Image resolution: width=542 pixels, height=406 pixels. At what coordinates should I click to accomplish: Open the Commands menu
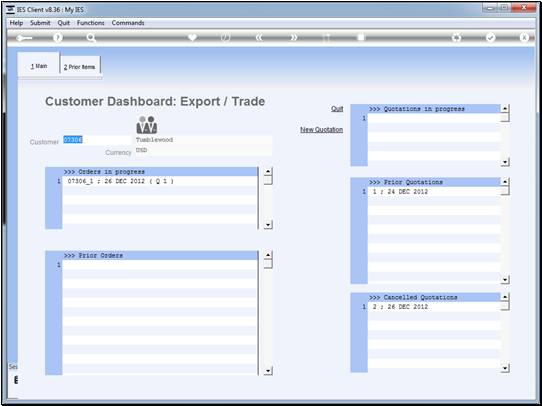click(128, 23)
